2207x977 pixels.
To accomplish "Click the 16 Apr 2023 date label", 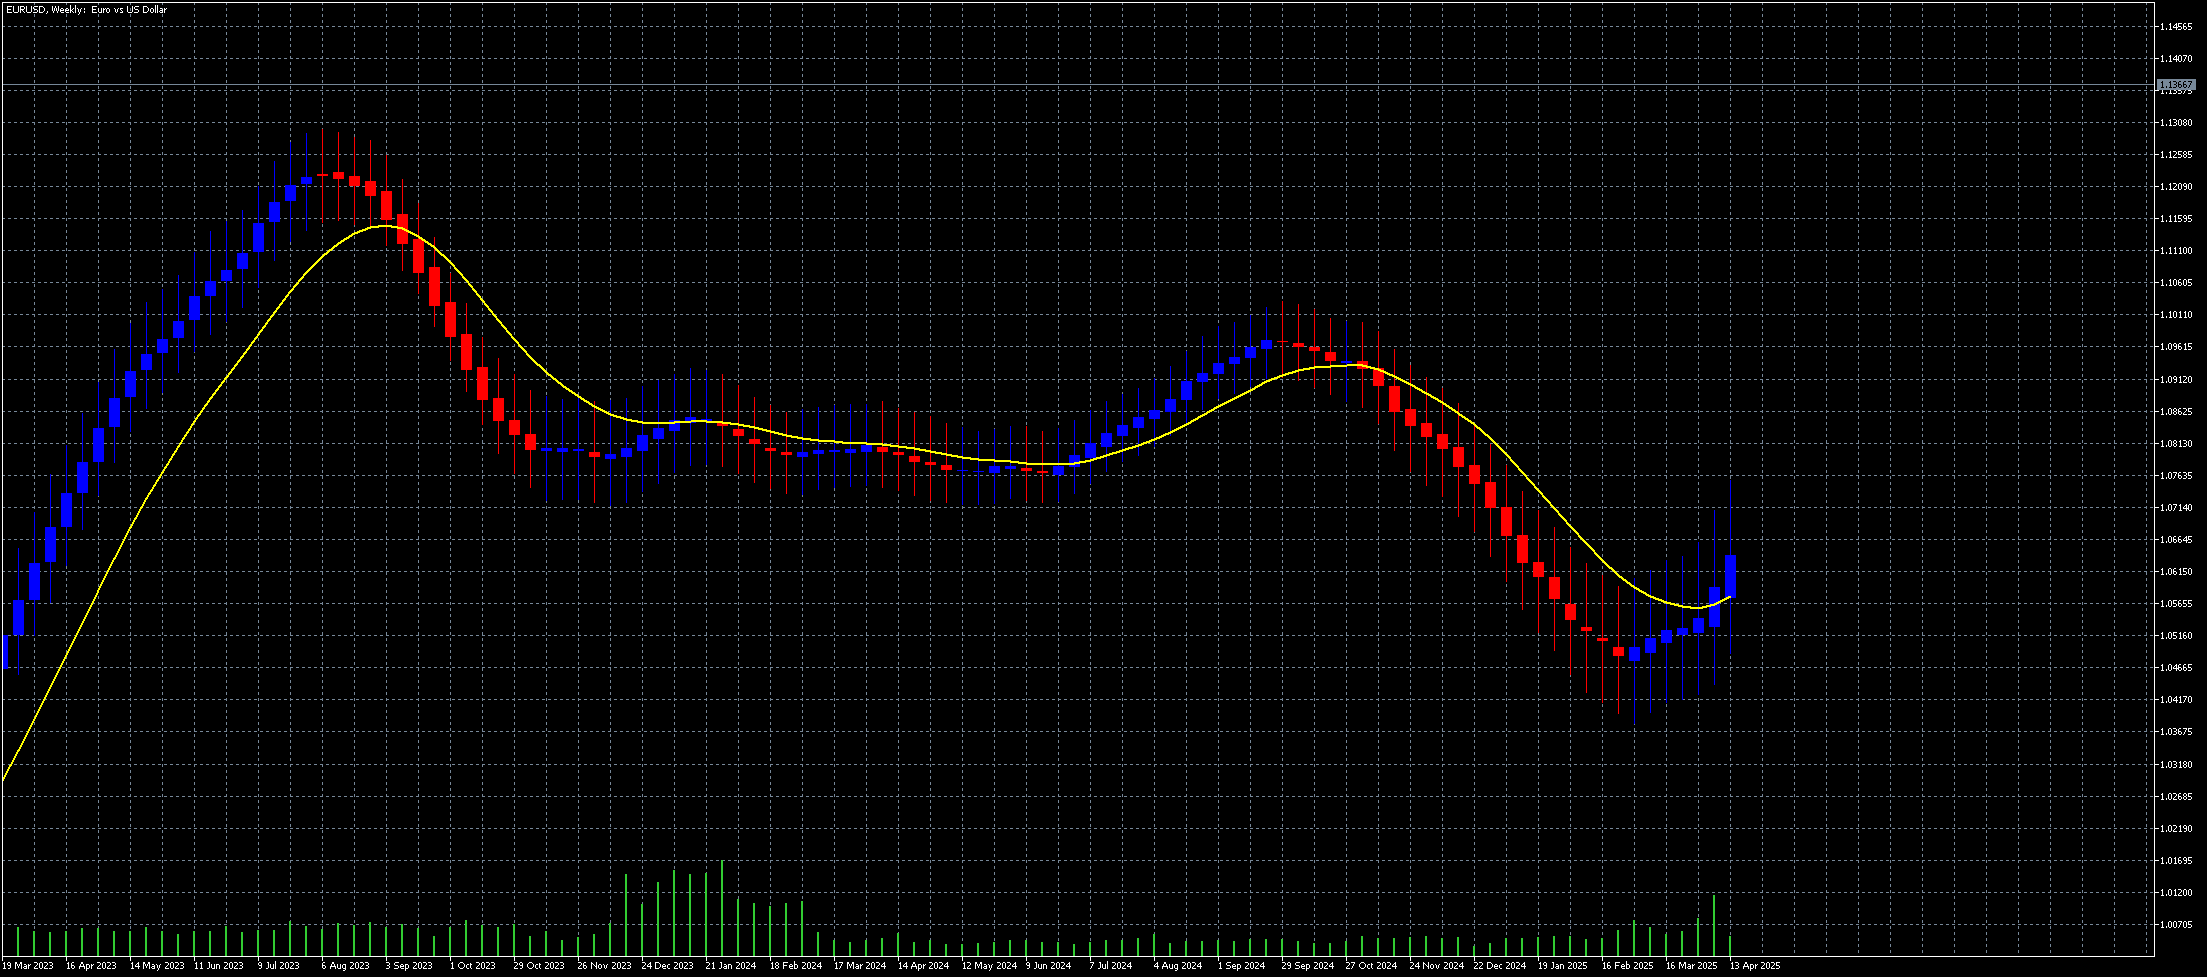I will pos(91,967).
